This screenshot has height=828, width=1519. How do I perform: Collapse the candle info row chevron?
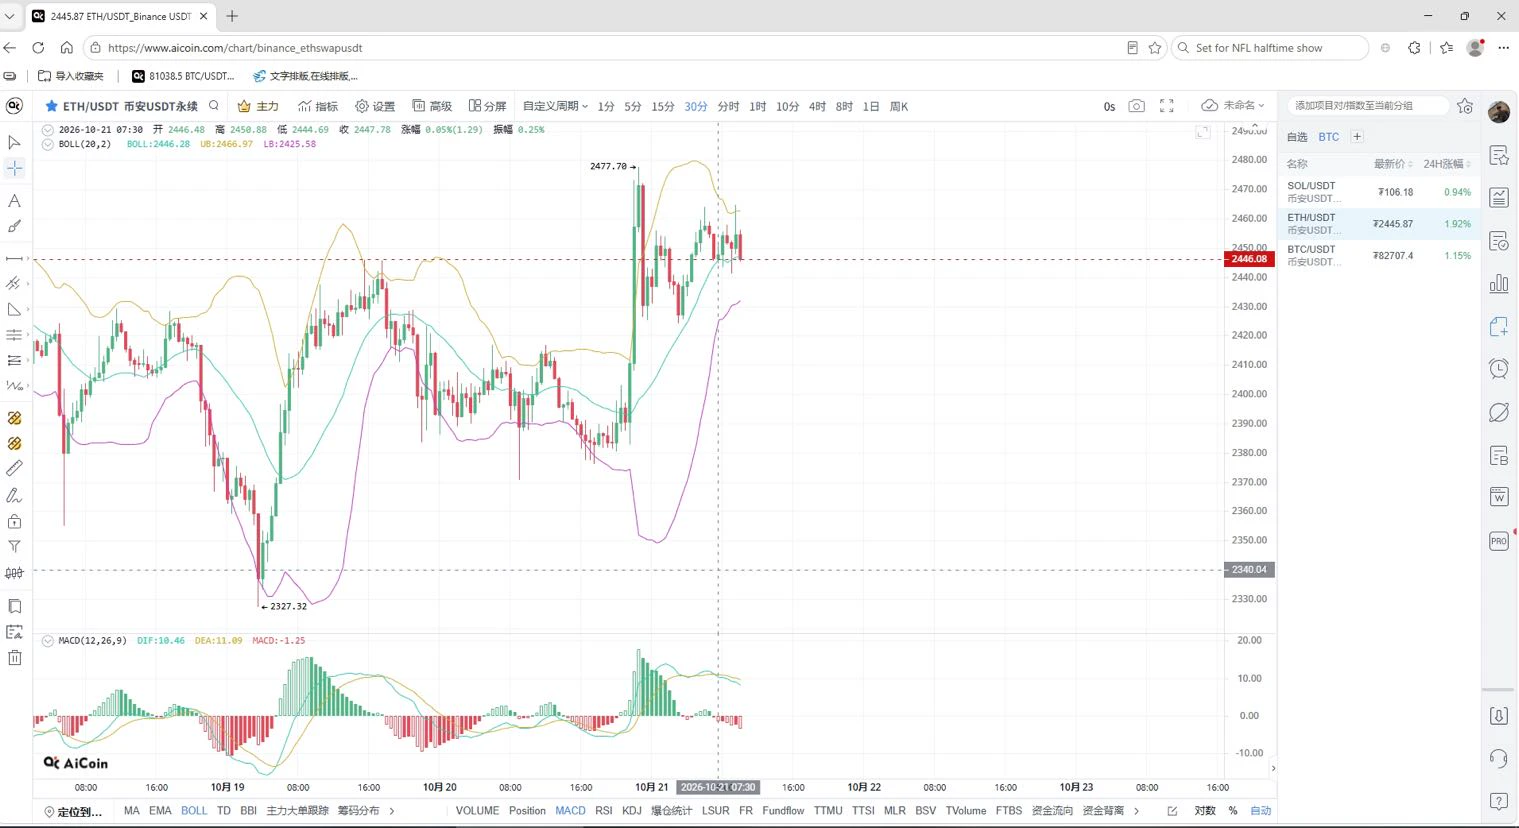point(47,130)
